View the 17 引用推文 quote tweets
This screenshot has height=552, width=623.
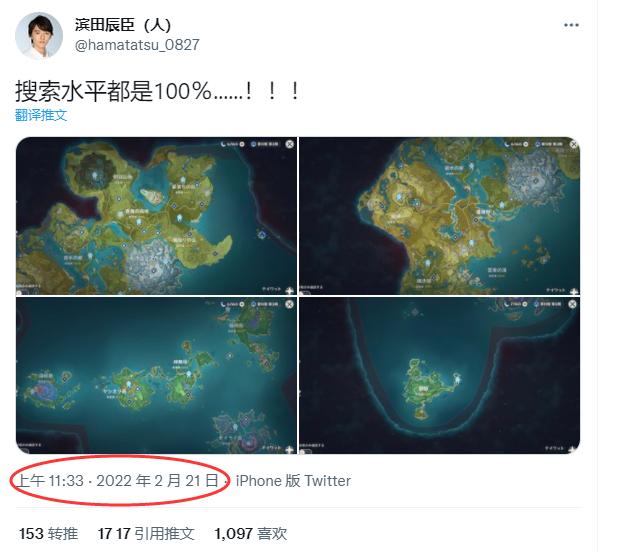tap(146, 534)
